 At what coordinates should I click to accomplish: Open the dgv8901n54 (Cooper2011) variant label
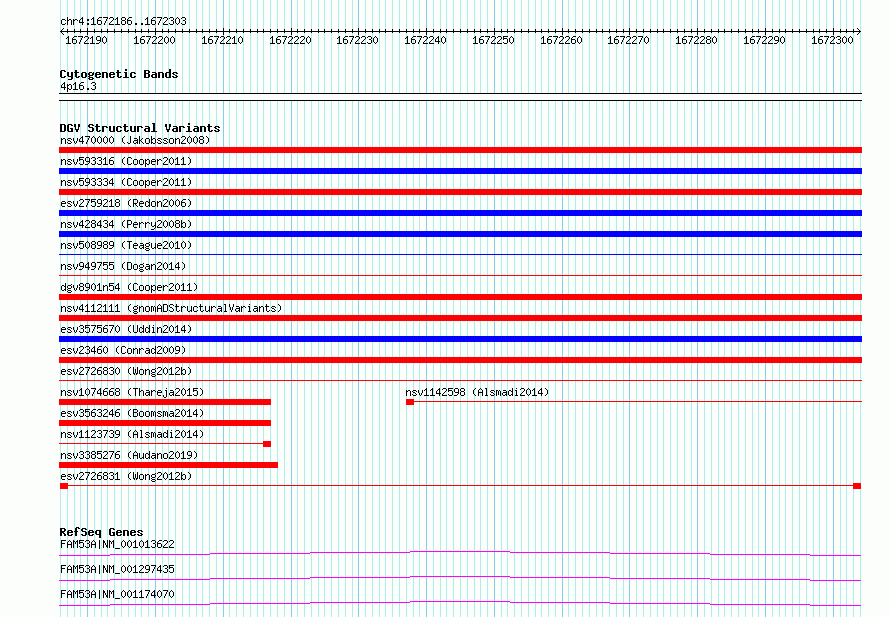point(129,287)
